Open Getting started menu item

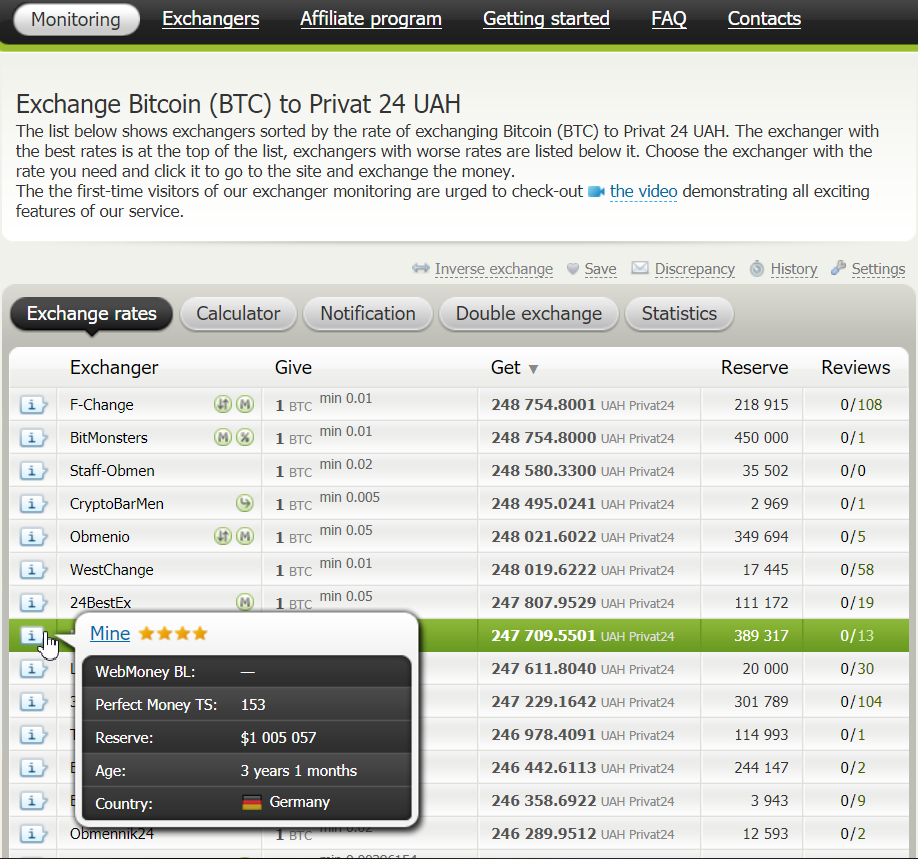(546, 19)
